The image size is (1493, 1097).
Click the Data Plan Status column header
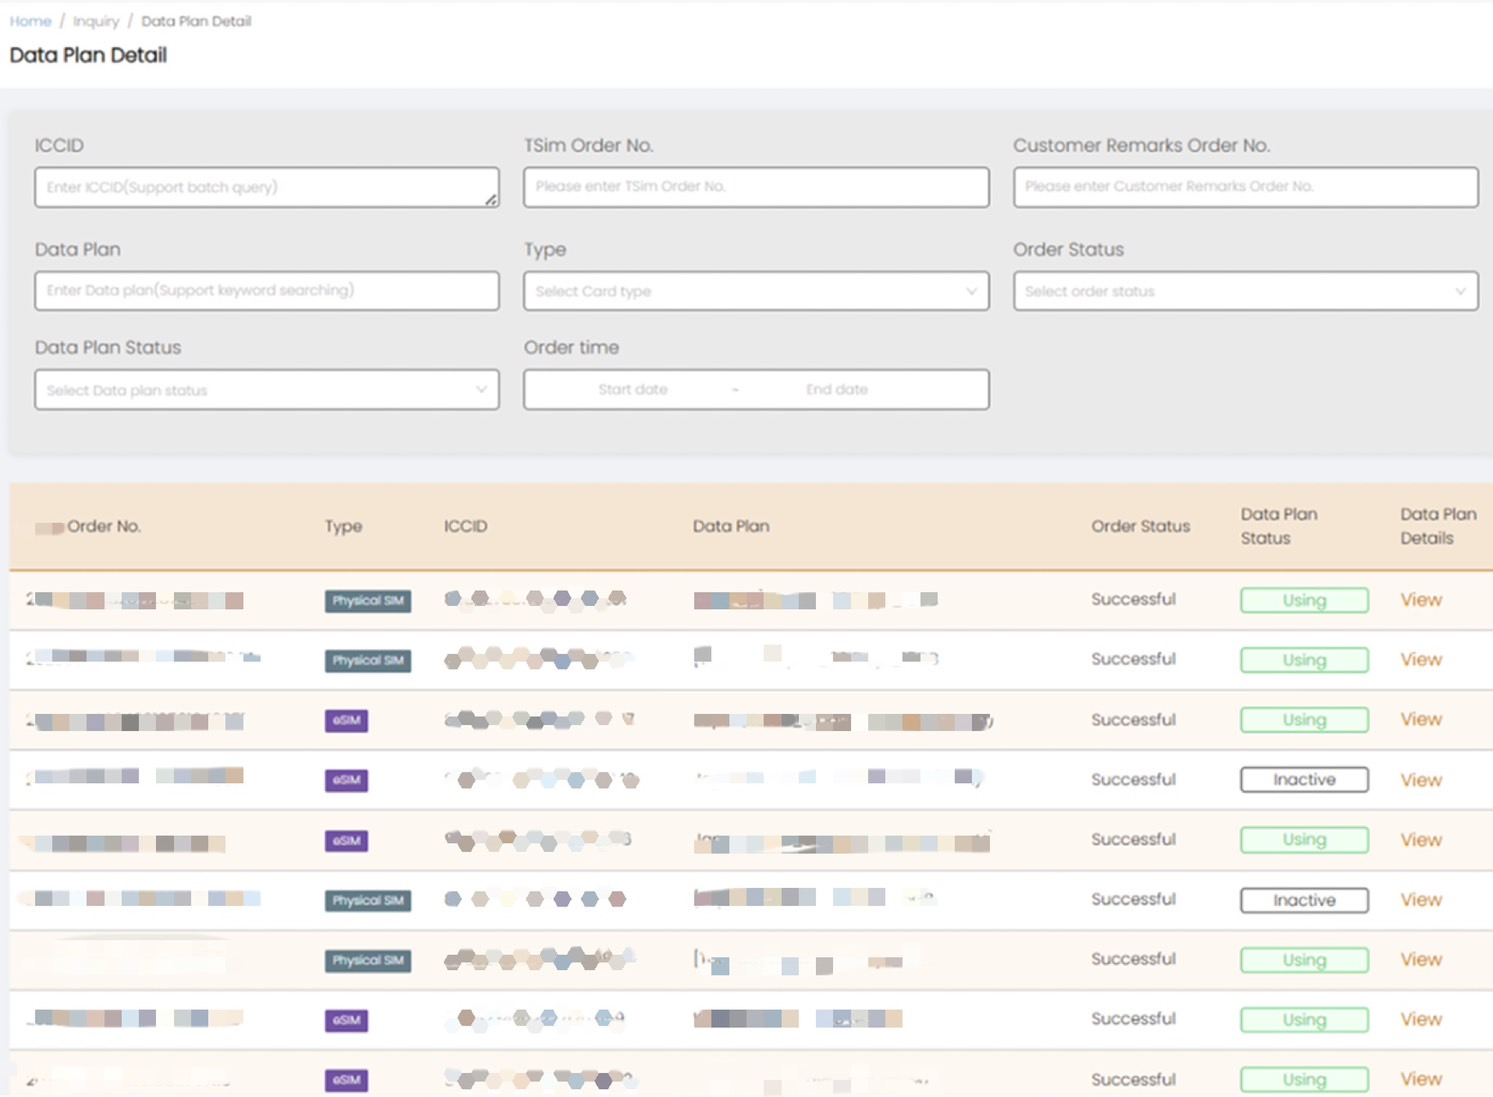click(x=1279, y=526)
